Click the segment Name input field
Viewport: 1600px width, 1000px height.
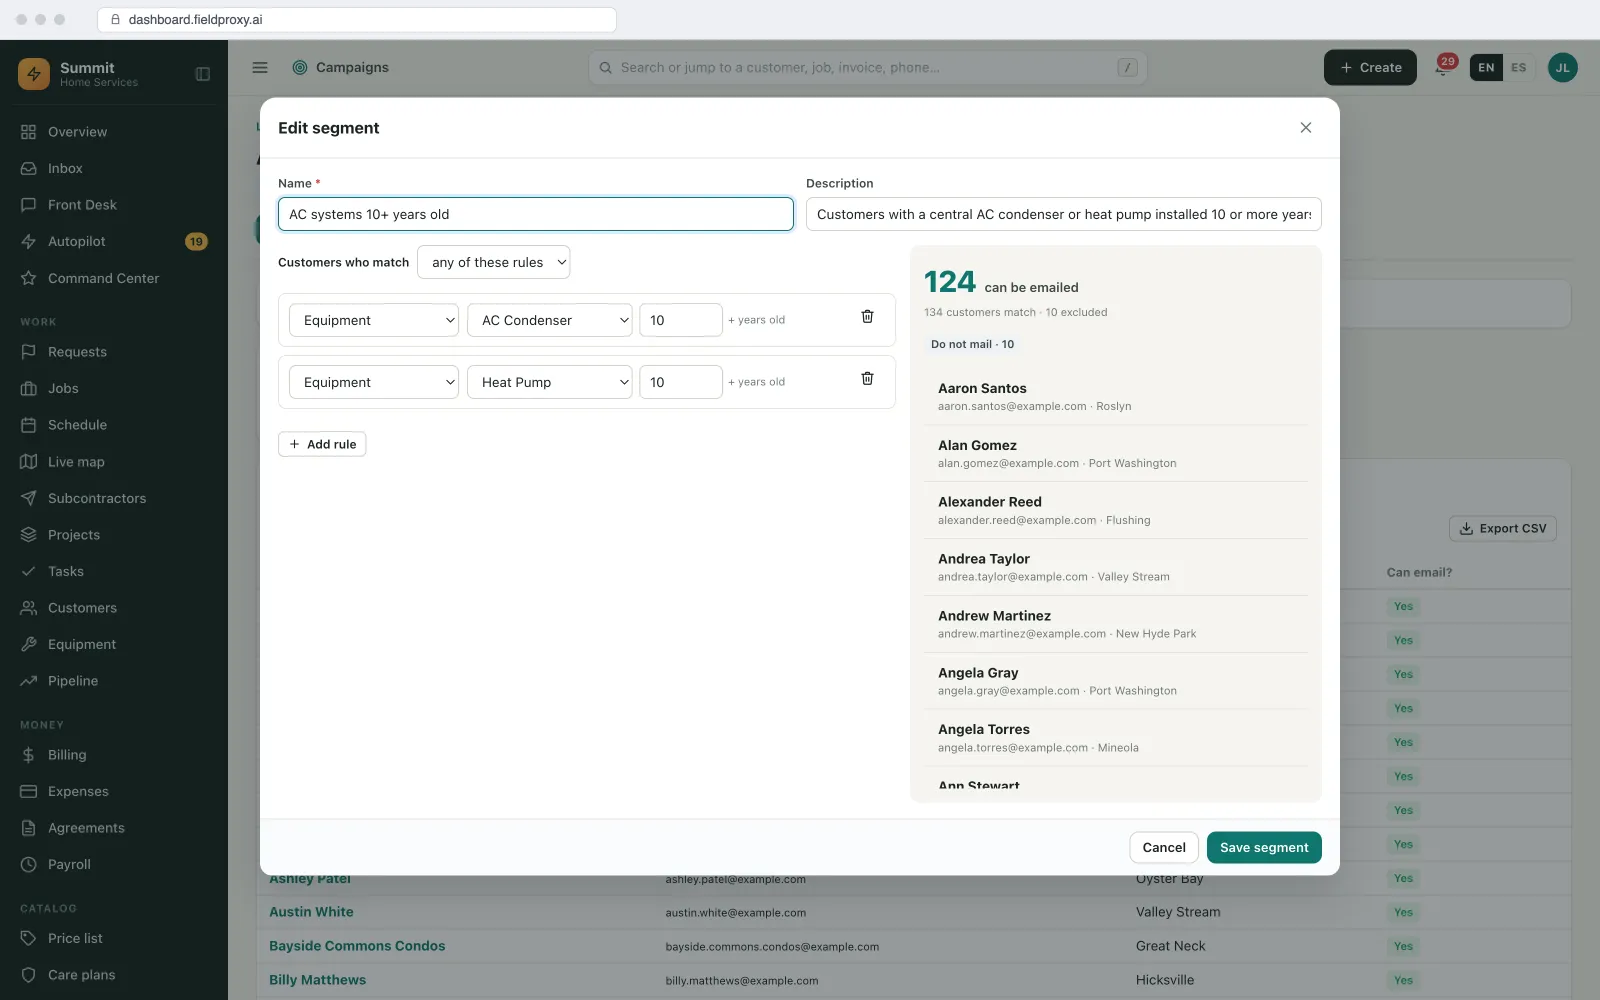(536, 214)
